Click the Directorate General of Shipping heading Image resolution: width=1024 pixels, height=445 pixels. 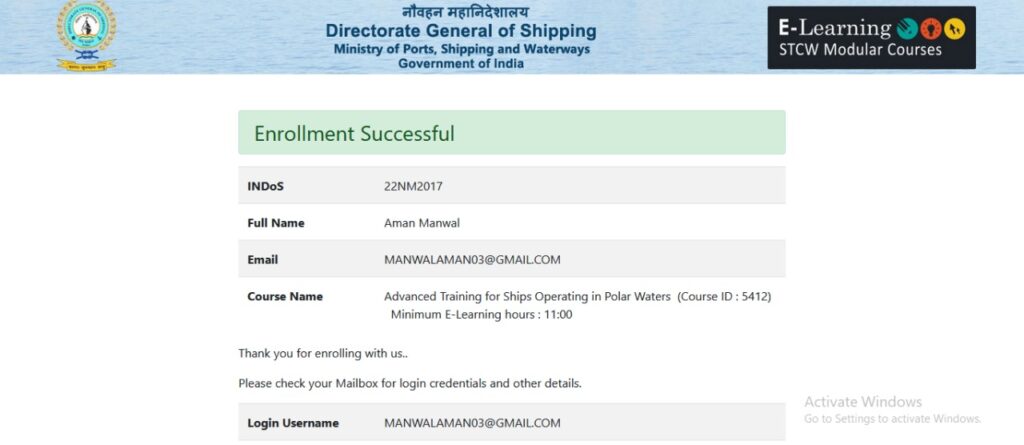(461, 31)
